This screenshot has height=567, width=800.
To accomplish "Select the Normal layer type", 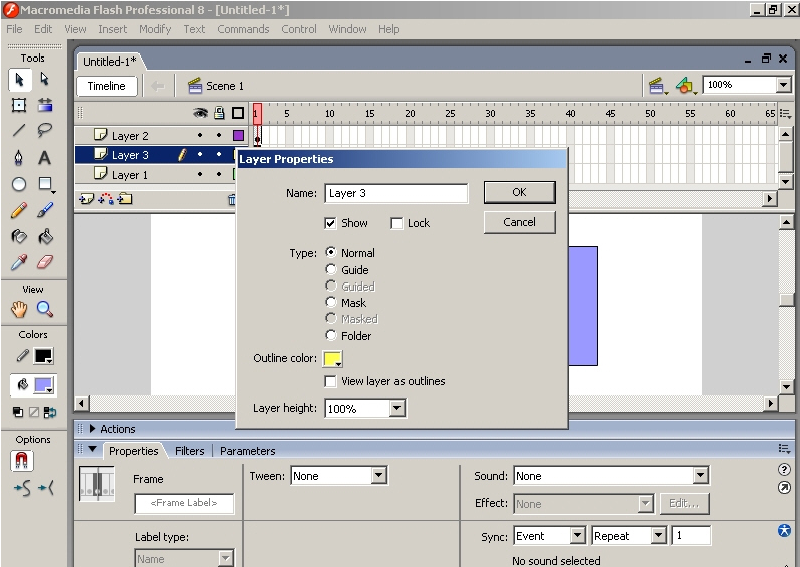I will pyautogui.click(x=331, y=253).
